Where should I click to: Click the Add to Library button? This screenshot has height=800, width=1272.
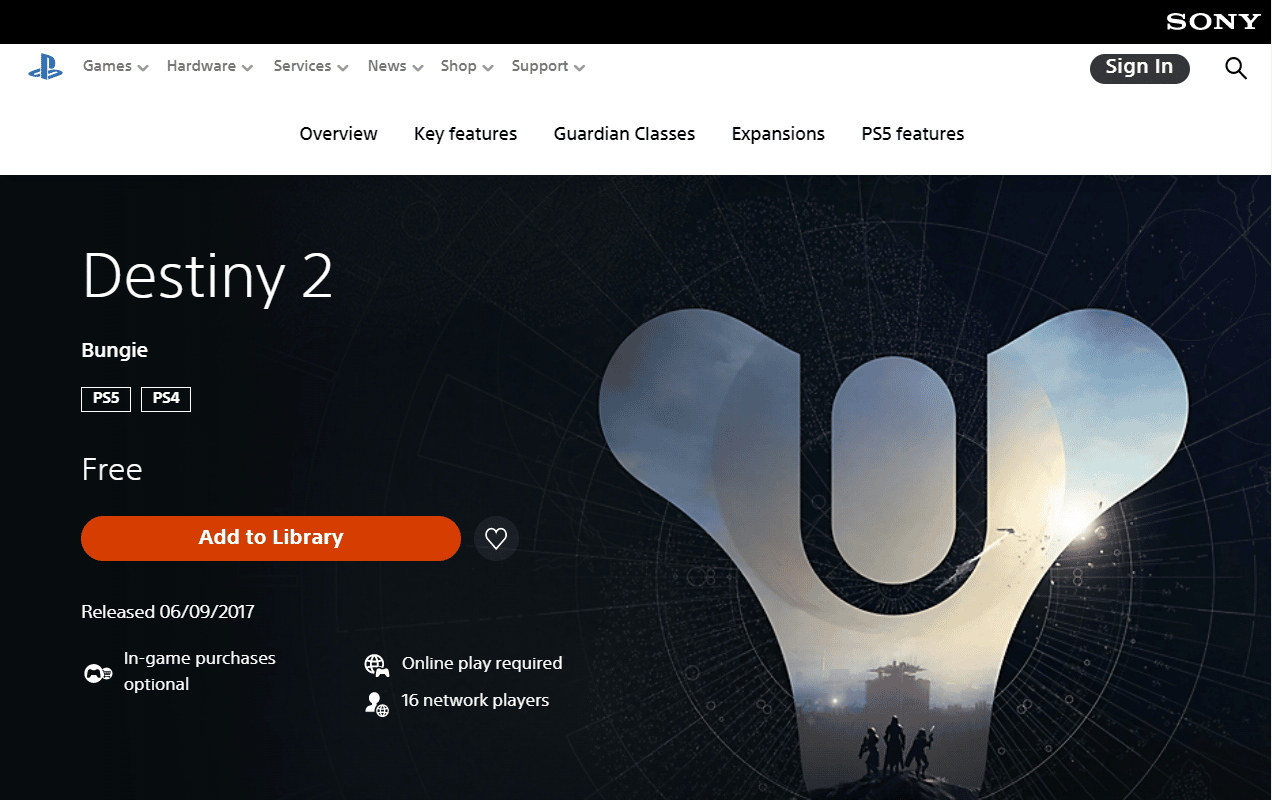coord(270,538)
